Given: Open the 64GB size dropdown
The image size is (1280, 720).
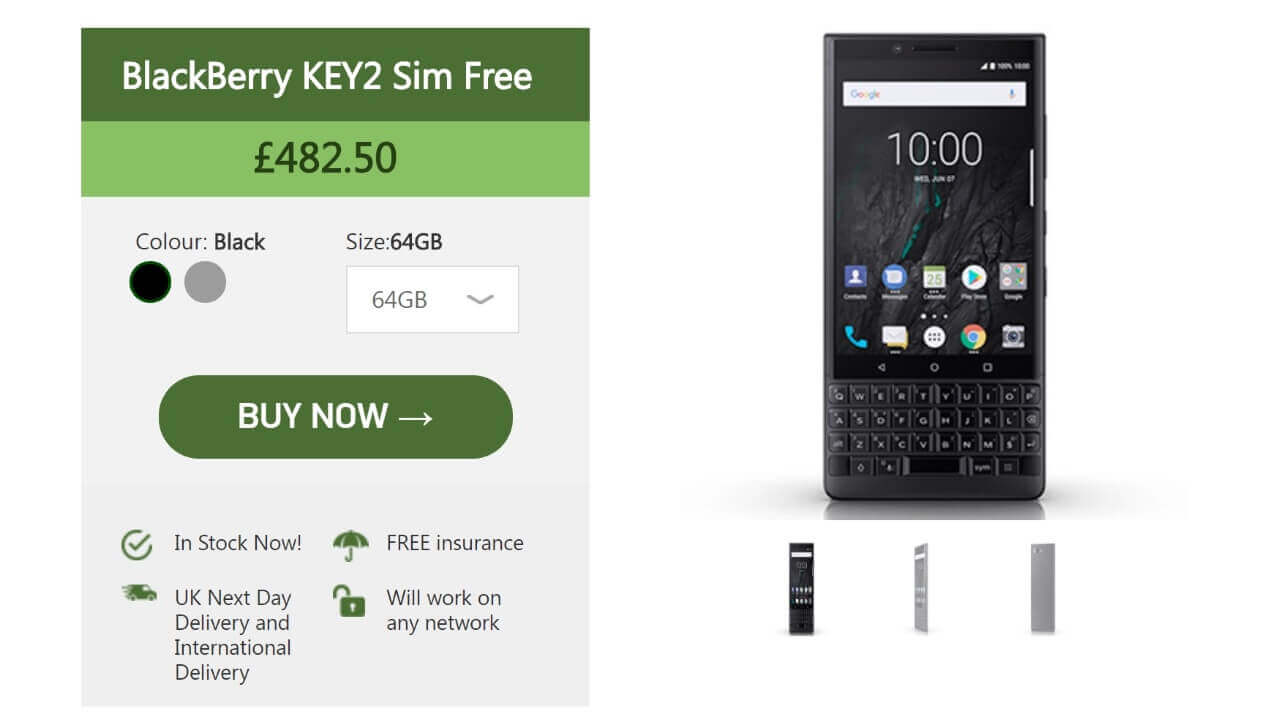Looking at the screenshot, I should pyautogui.click(x=432, y=299).
